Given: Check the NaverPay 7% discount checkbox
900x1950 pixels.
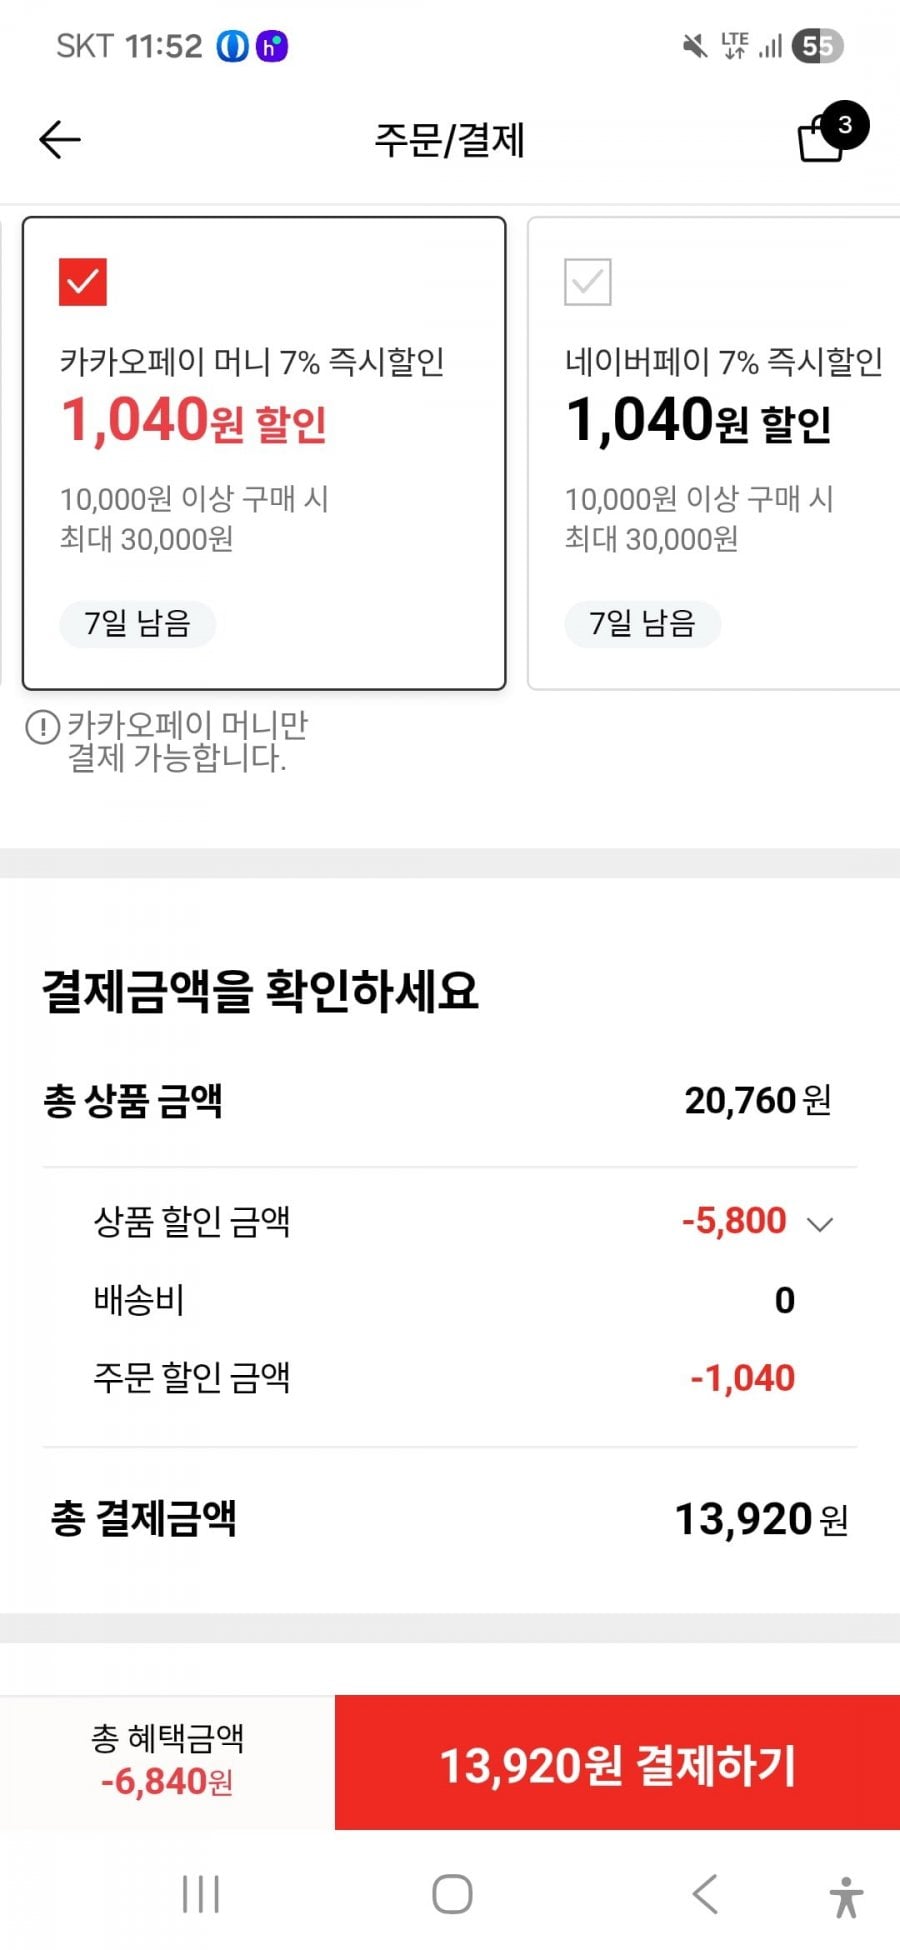Looking at the screenshot, I should coord(588,282).
